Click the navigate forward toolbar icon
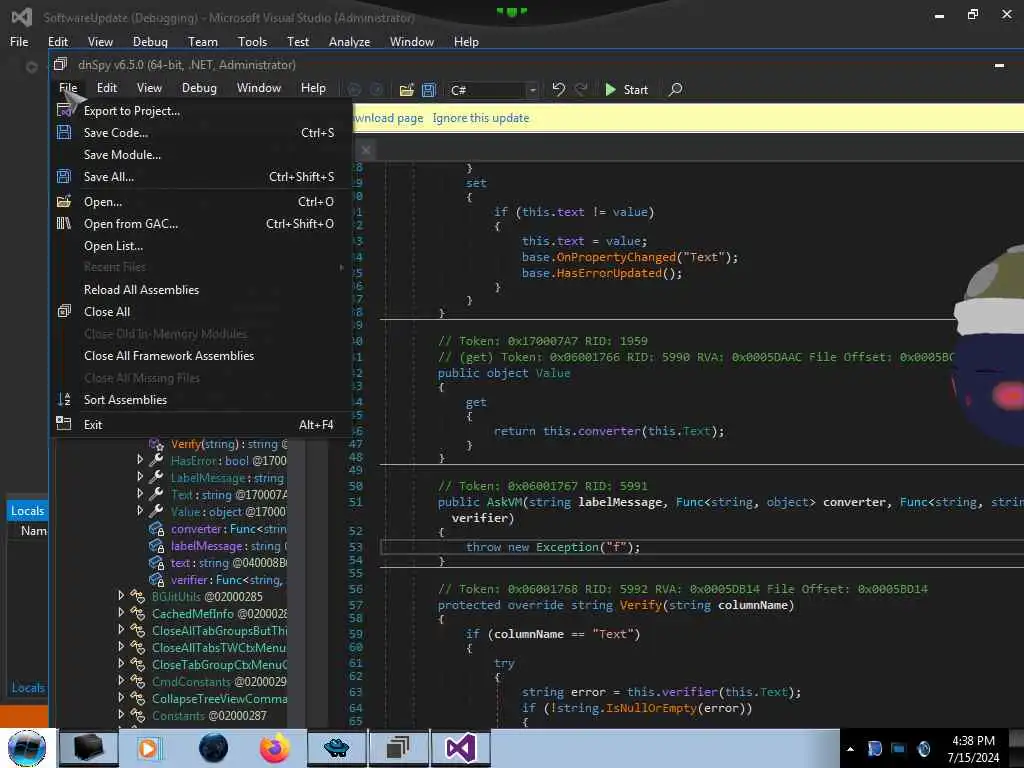 [x=377, y=90]
